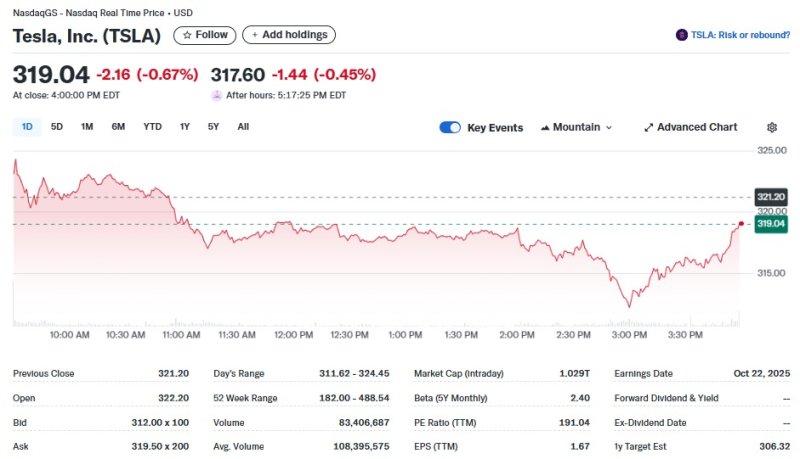
Task: Toggle the Key Events switch
Action: (x=450, y=128)
